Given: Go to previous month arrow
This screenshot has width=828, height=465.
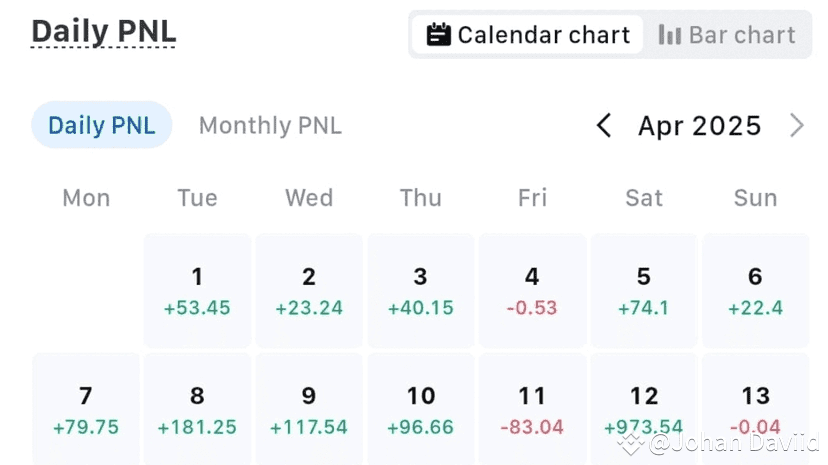Looking at the screenshot, I should (x=604, y=125).
